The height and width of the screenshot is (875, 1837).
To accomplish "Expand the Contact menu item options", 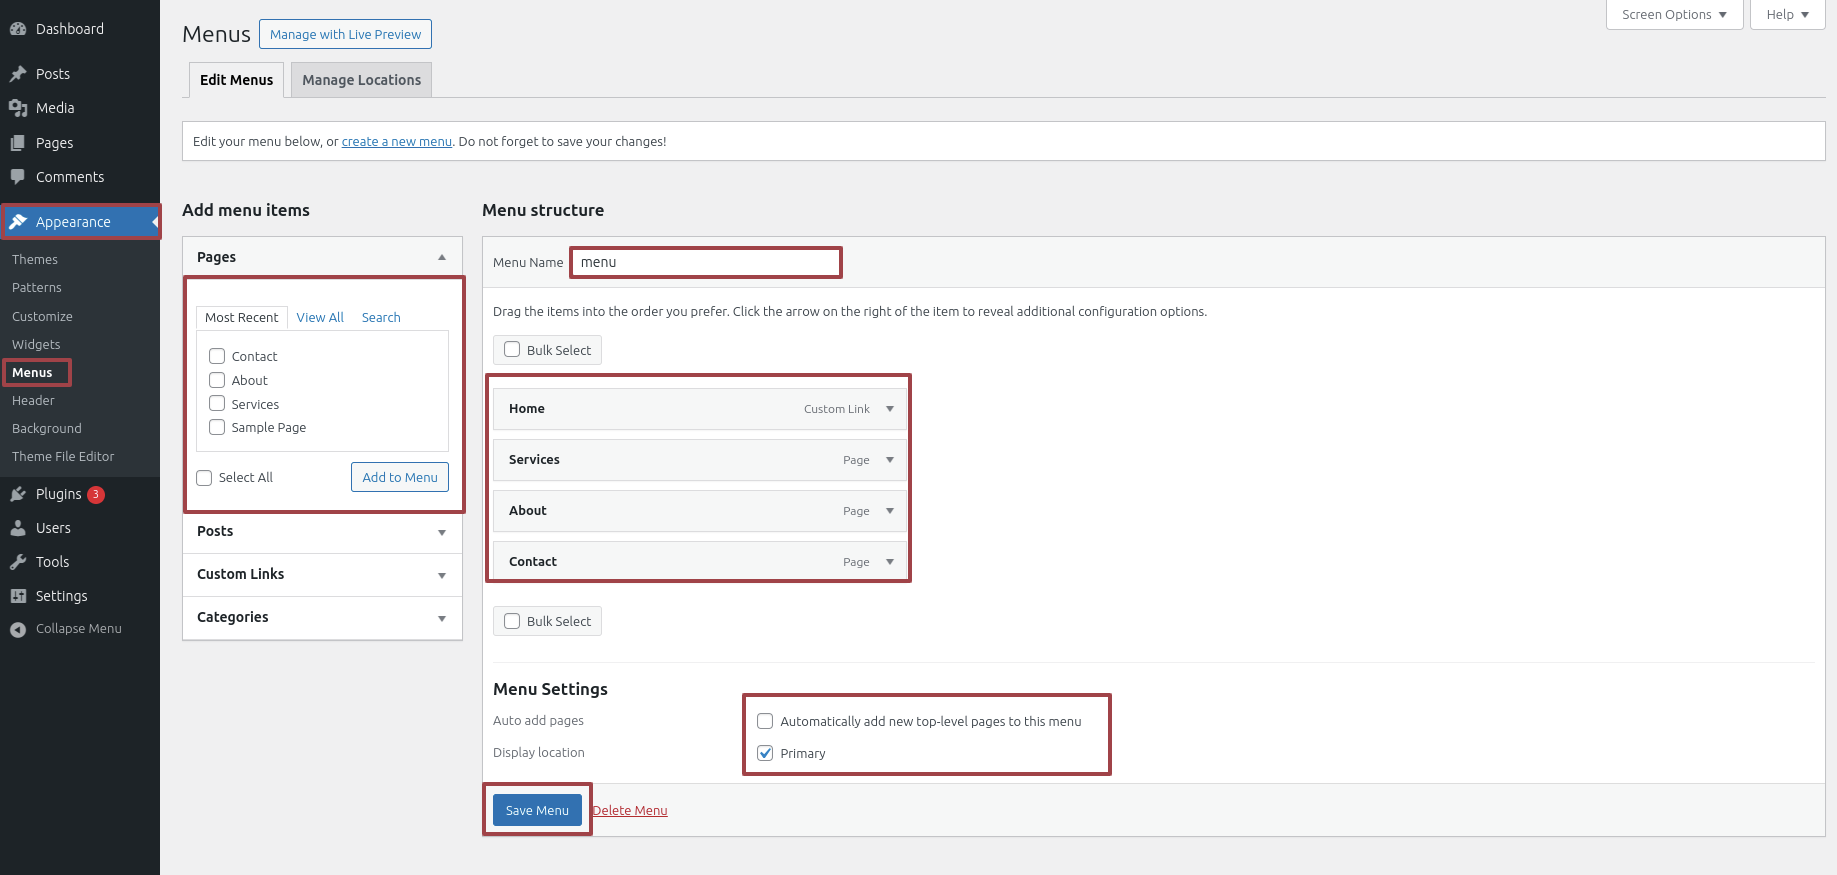I will pyautogui.click(x=890, y=562).
